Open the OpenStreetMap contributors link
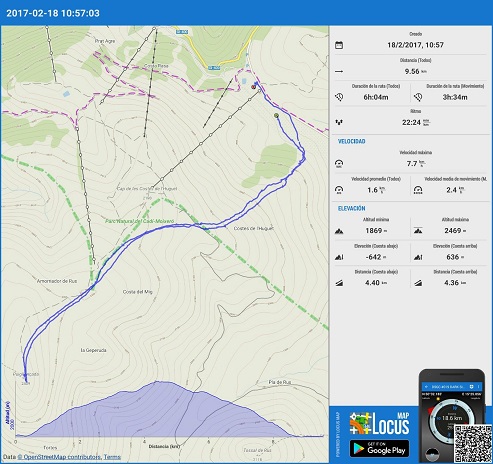493x464 pixels. click(x=59, y=457)
